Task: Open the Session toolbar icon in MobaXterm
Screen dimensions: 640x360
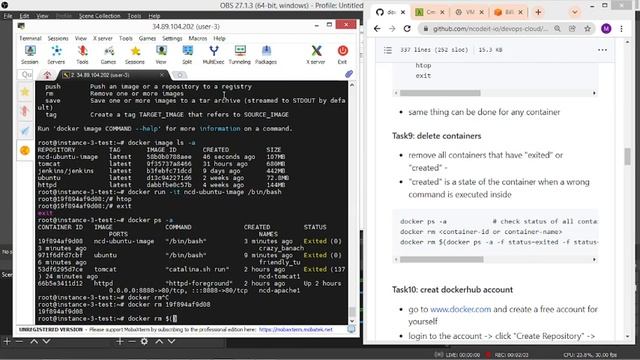Action: (29, 55)
